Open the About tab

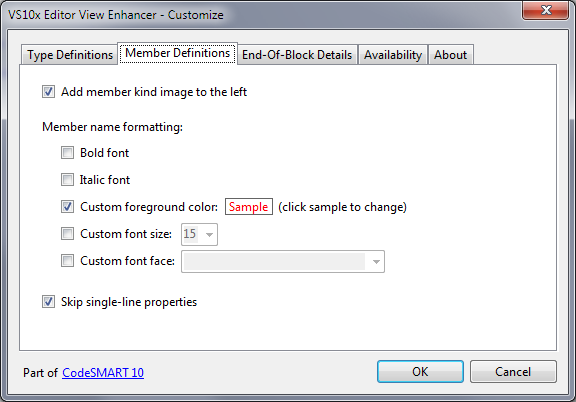(x=450, y=55)
